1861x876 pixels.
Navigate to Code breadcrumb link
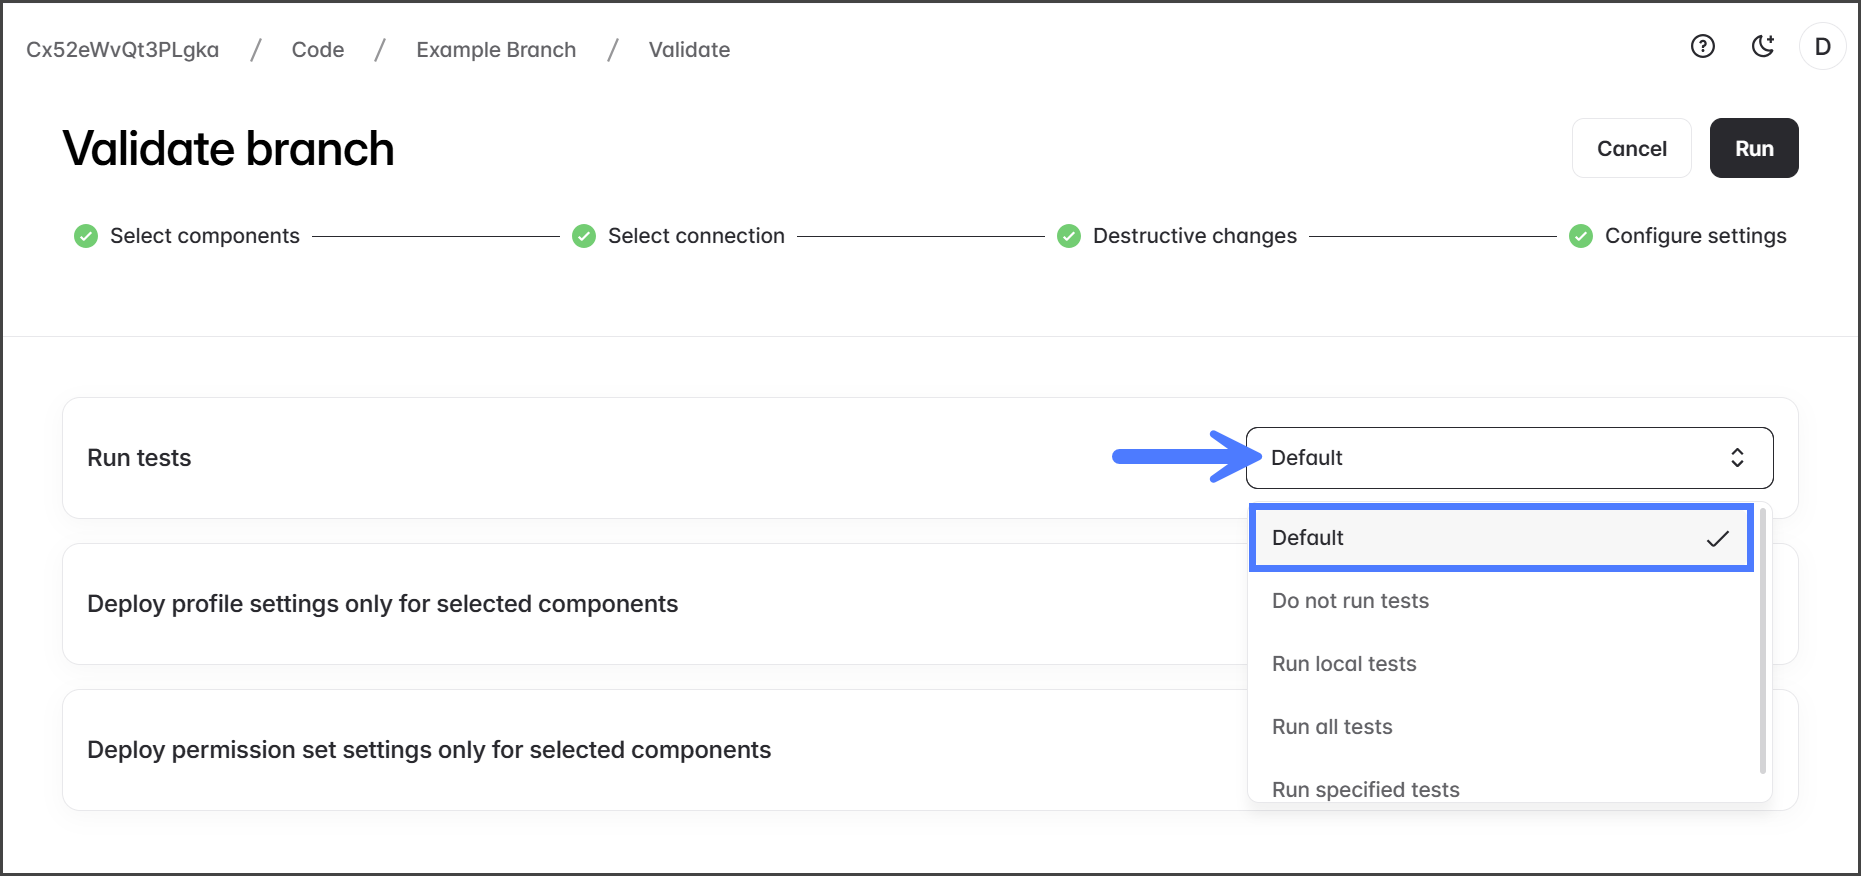(318, 50)
